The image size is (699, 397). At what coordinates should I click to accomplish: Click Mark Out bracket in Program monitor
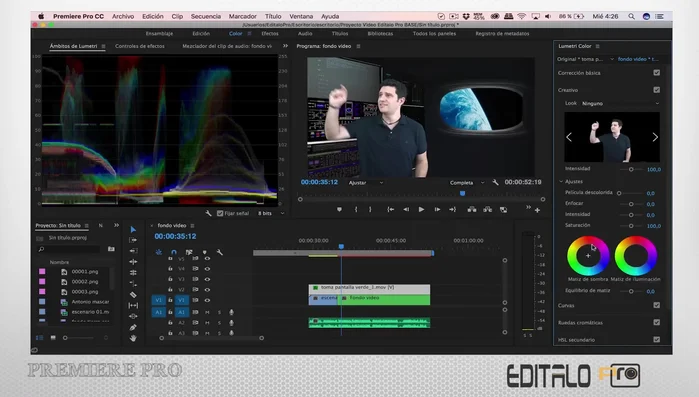click(370, 209)
